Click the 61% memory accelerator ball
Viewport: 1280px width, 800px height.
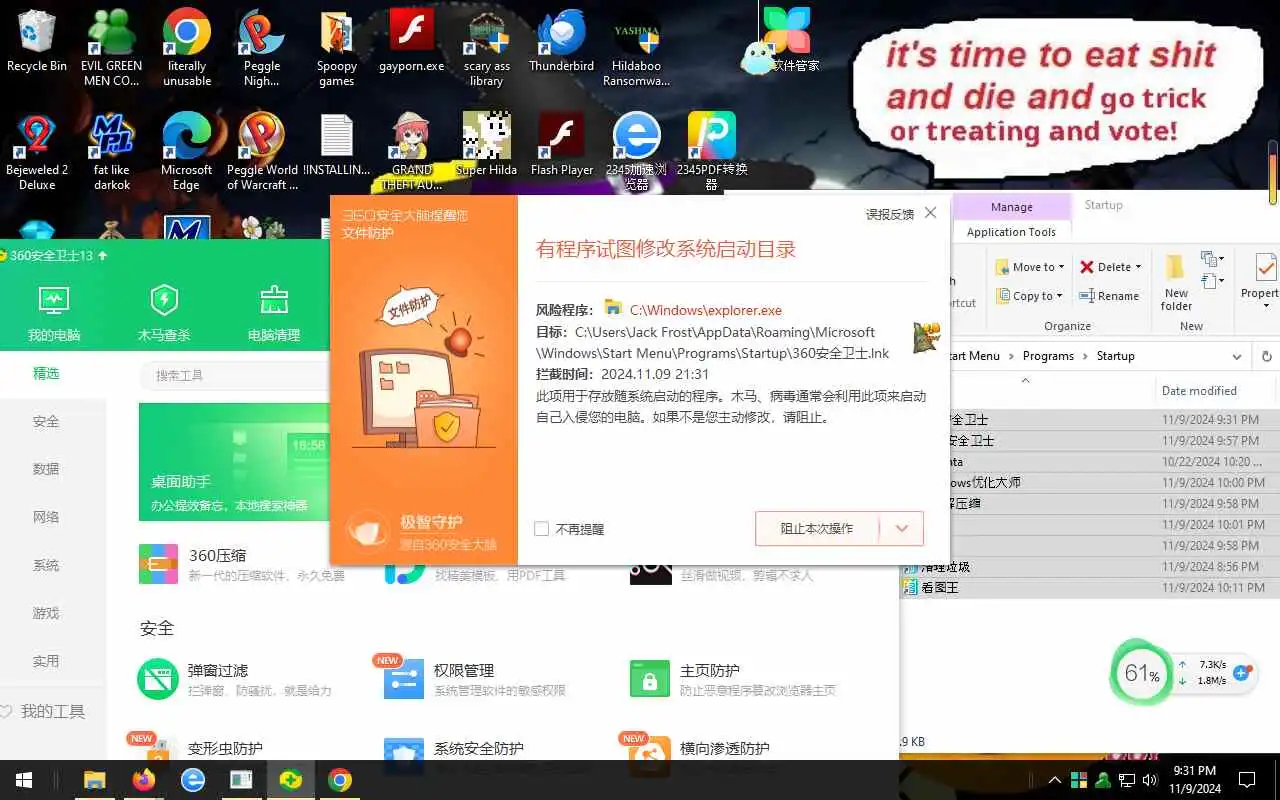click(x=1141, y=674)
